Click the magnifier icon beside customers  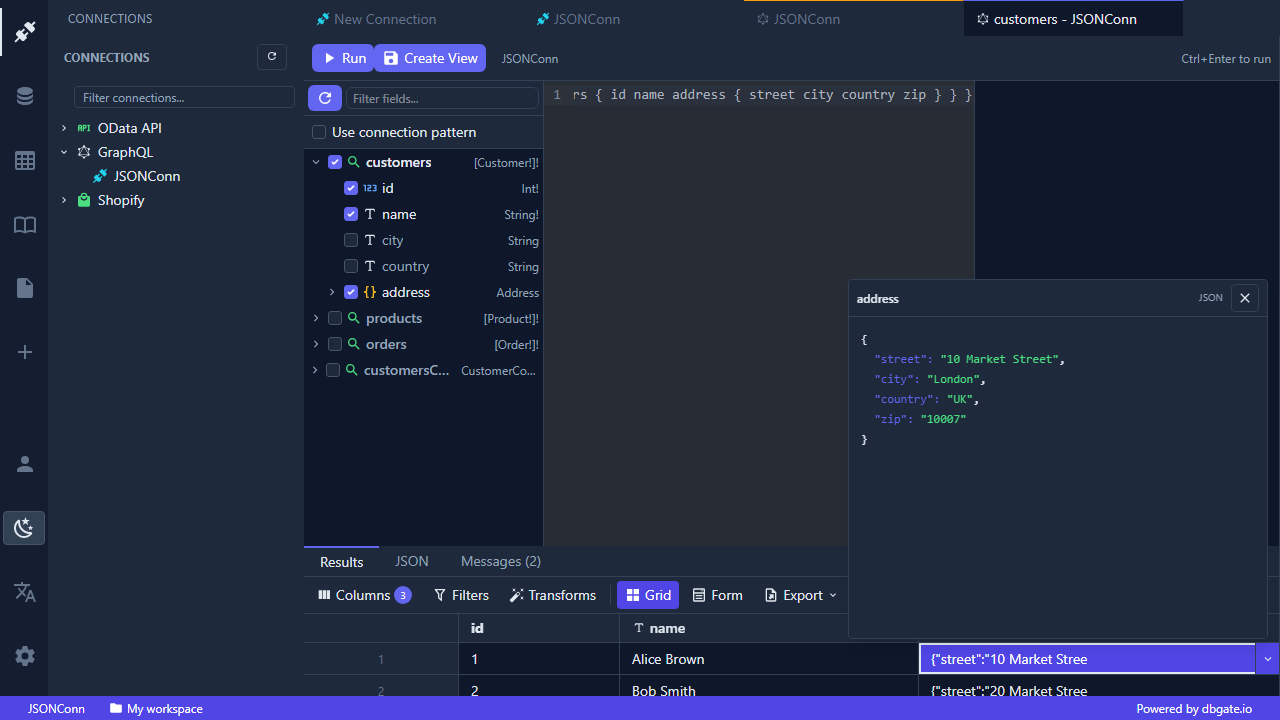(x=354, y=162)
